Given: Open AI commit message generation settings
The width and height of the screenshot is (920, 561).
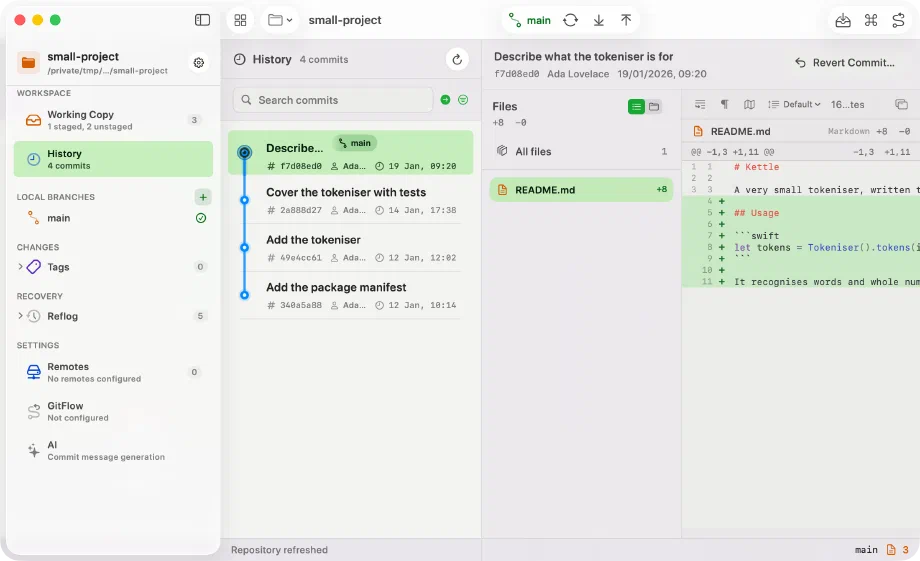Looking at the screenshot, I should click(113, 451).
